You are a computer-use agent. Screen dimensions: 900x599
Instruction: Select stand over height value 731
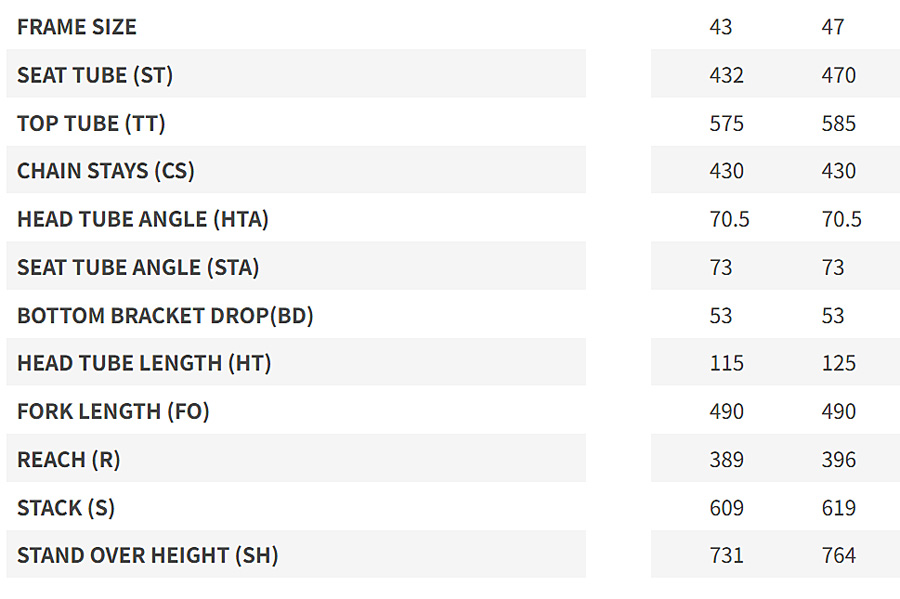[726, 555]
